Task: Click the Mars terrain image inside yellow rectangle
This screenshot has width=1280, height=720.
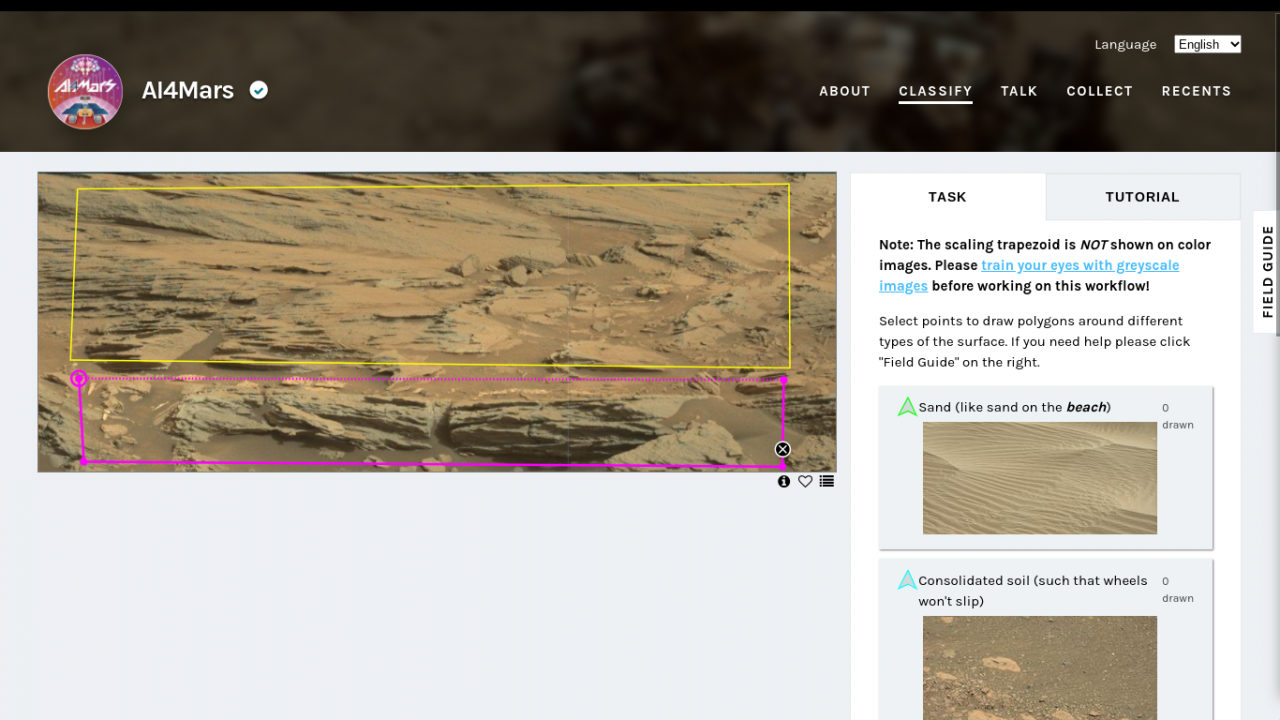Action: click(x=430, y=275)
